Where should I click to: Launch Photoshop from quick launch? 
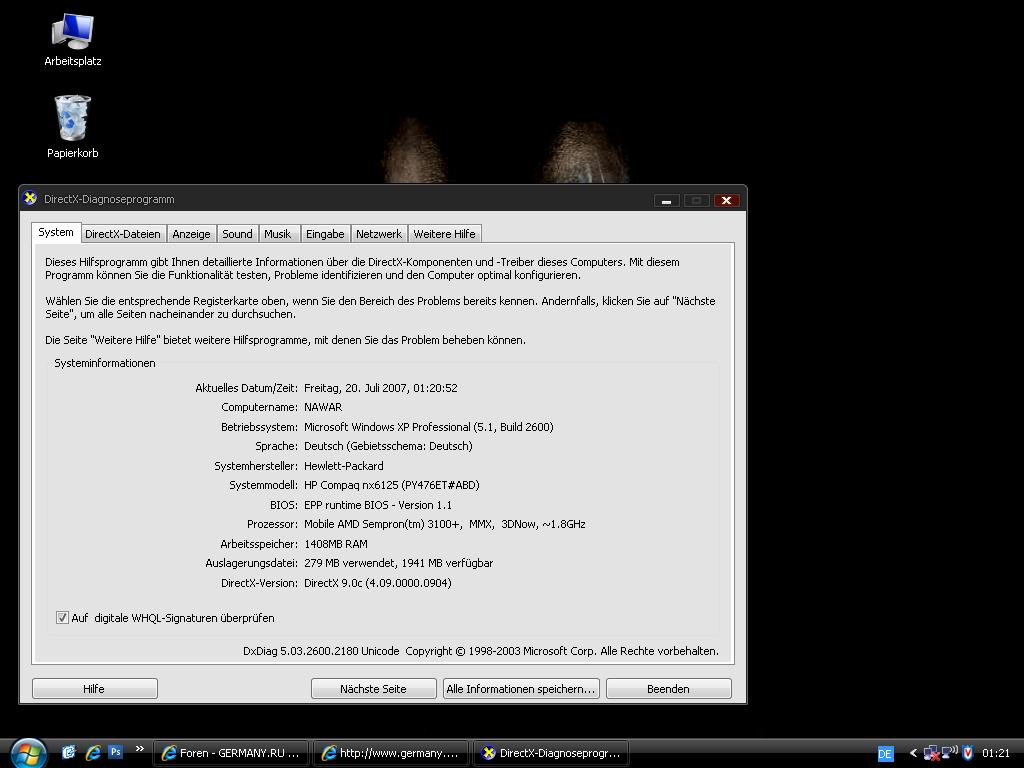(x=115, y=752)
